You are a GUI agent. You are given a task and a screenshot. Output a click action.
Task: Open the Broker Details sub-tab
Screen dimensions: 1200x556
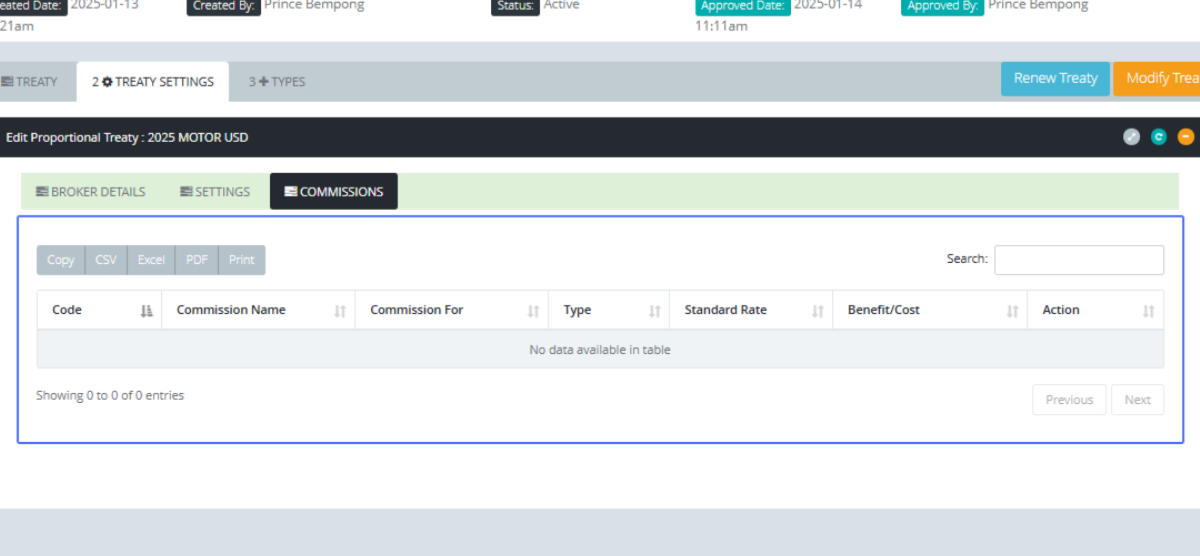click(x=91, y=192)
